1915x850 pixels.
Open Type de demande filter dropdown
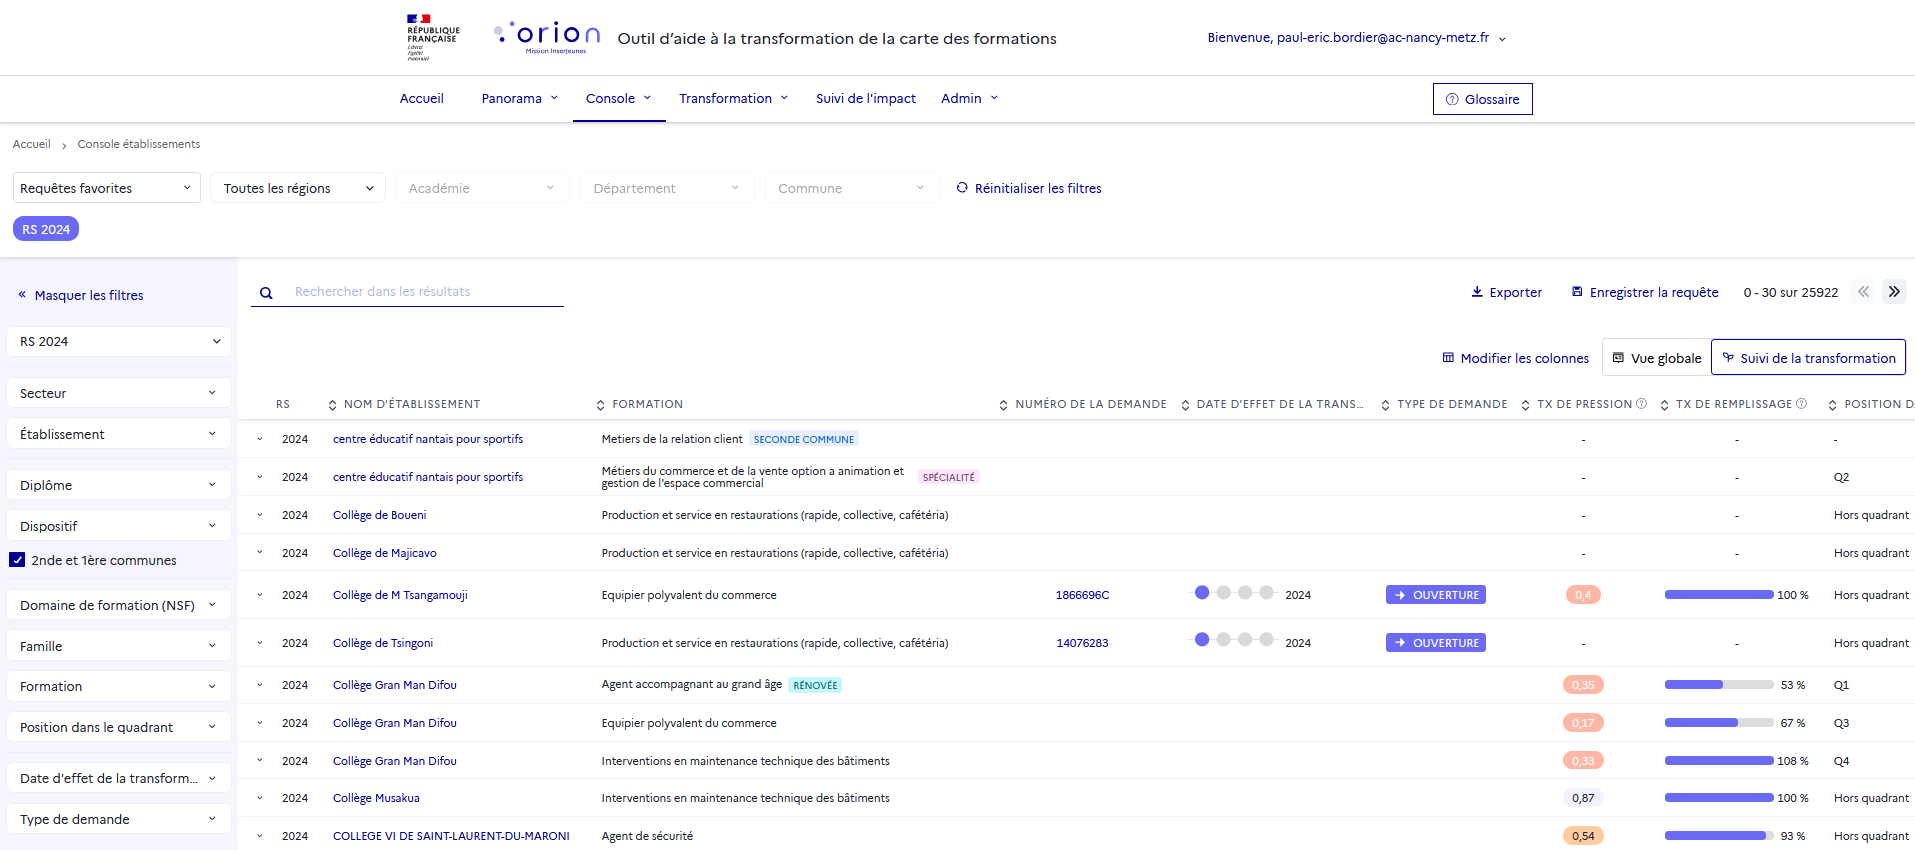(x=119, y=819)
